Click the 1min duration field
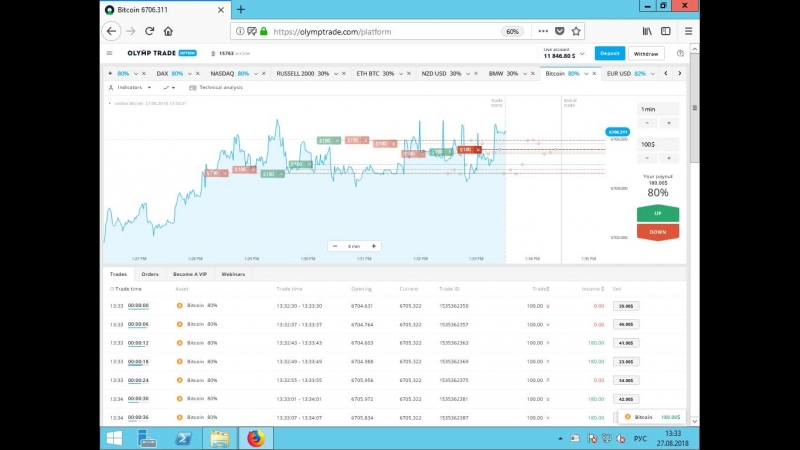The height and width of the screenshot is (450, 800). click(658, 109)
